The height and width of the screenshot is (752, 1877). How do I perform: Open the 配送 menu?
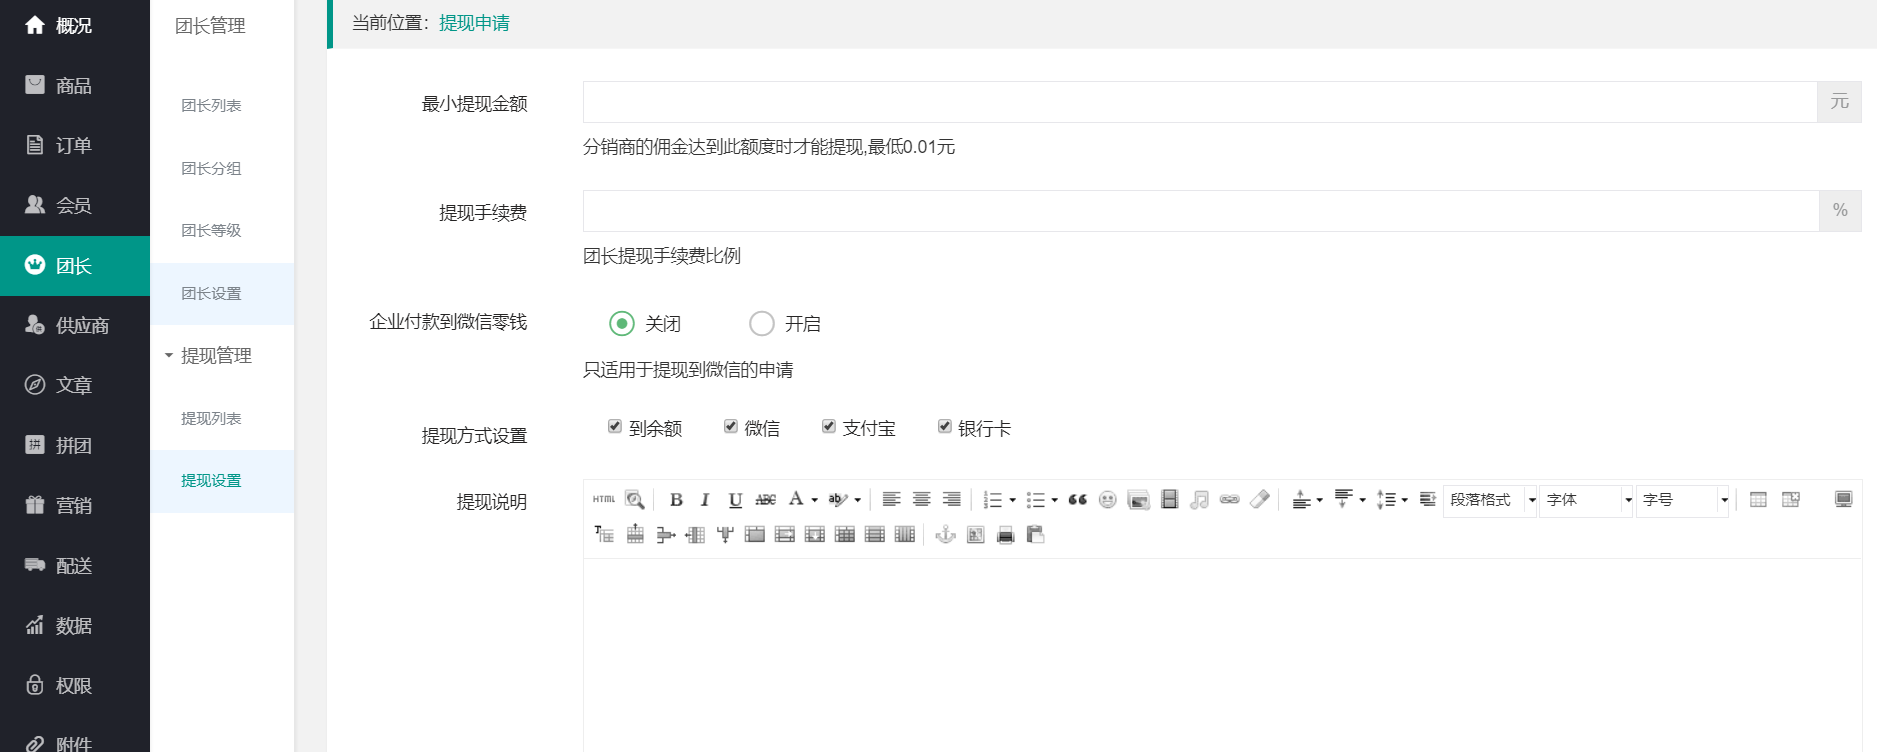point(75,565)
